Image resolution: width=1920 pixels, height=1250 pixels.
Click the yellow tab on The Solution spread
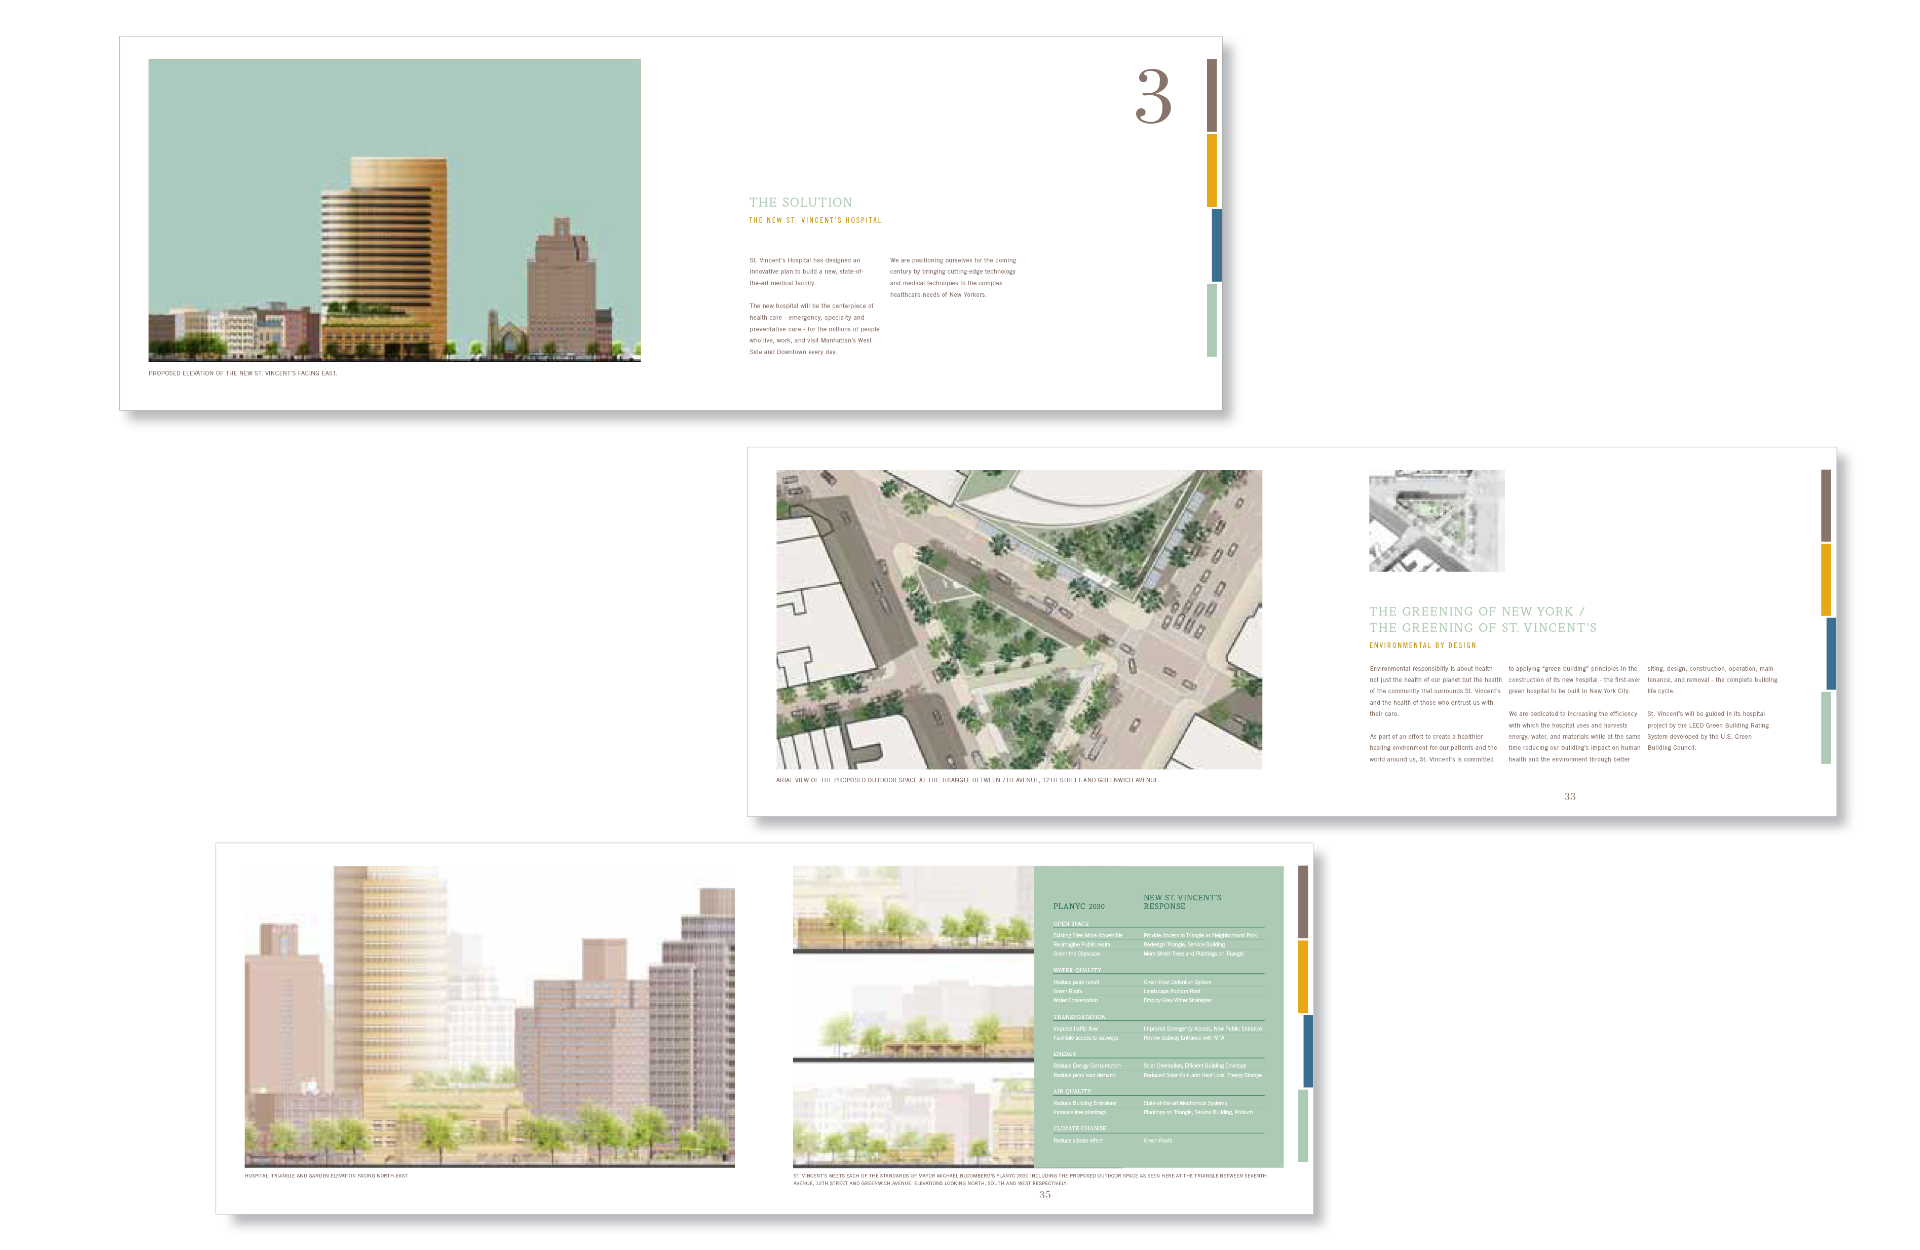pos(1212,171)
